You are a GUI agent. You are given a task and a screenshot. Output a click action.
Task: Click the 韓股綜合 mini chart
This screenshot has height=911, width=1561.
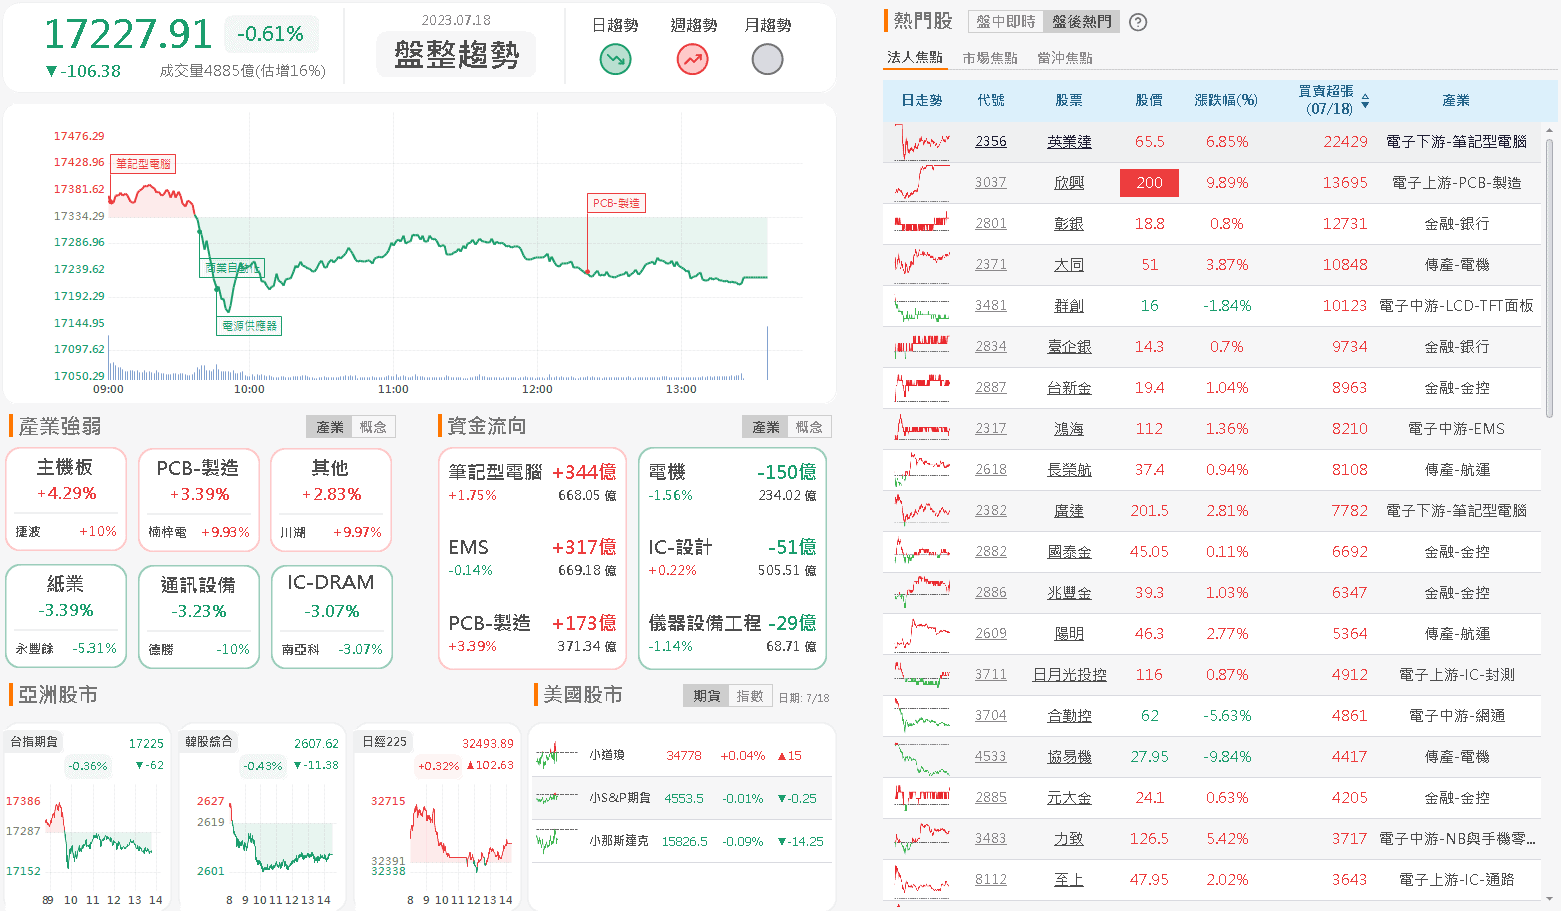pos(262,818)
